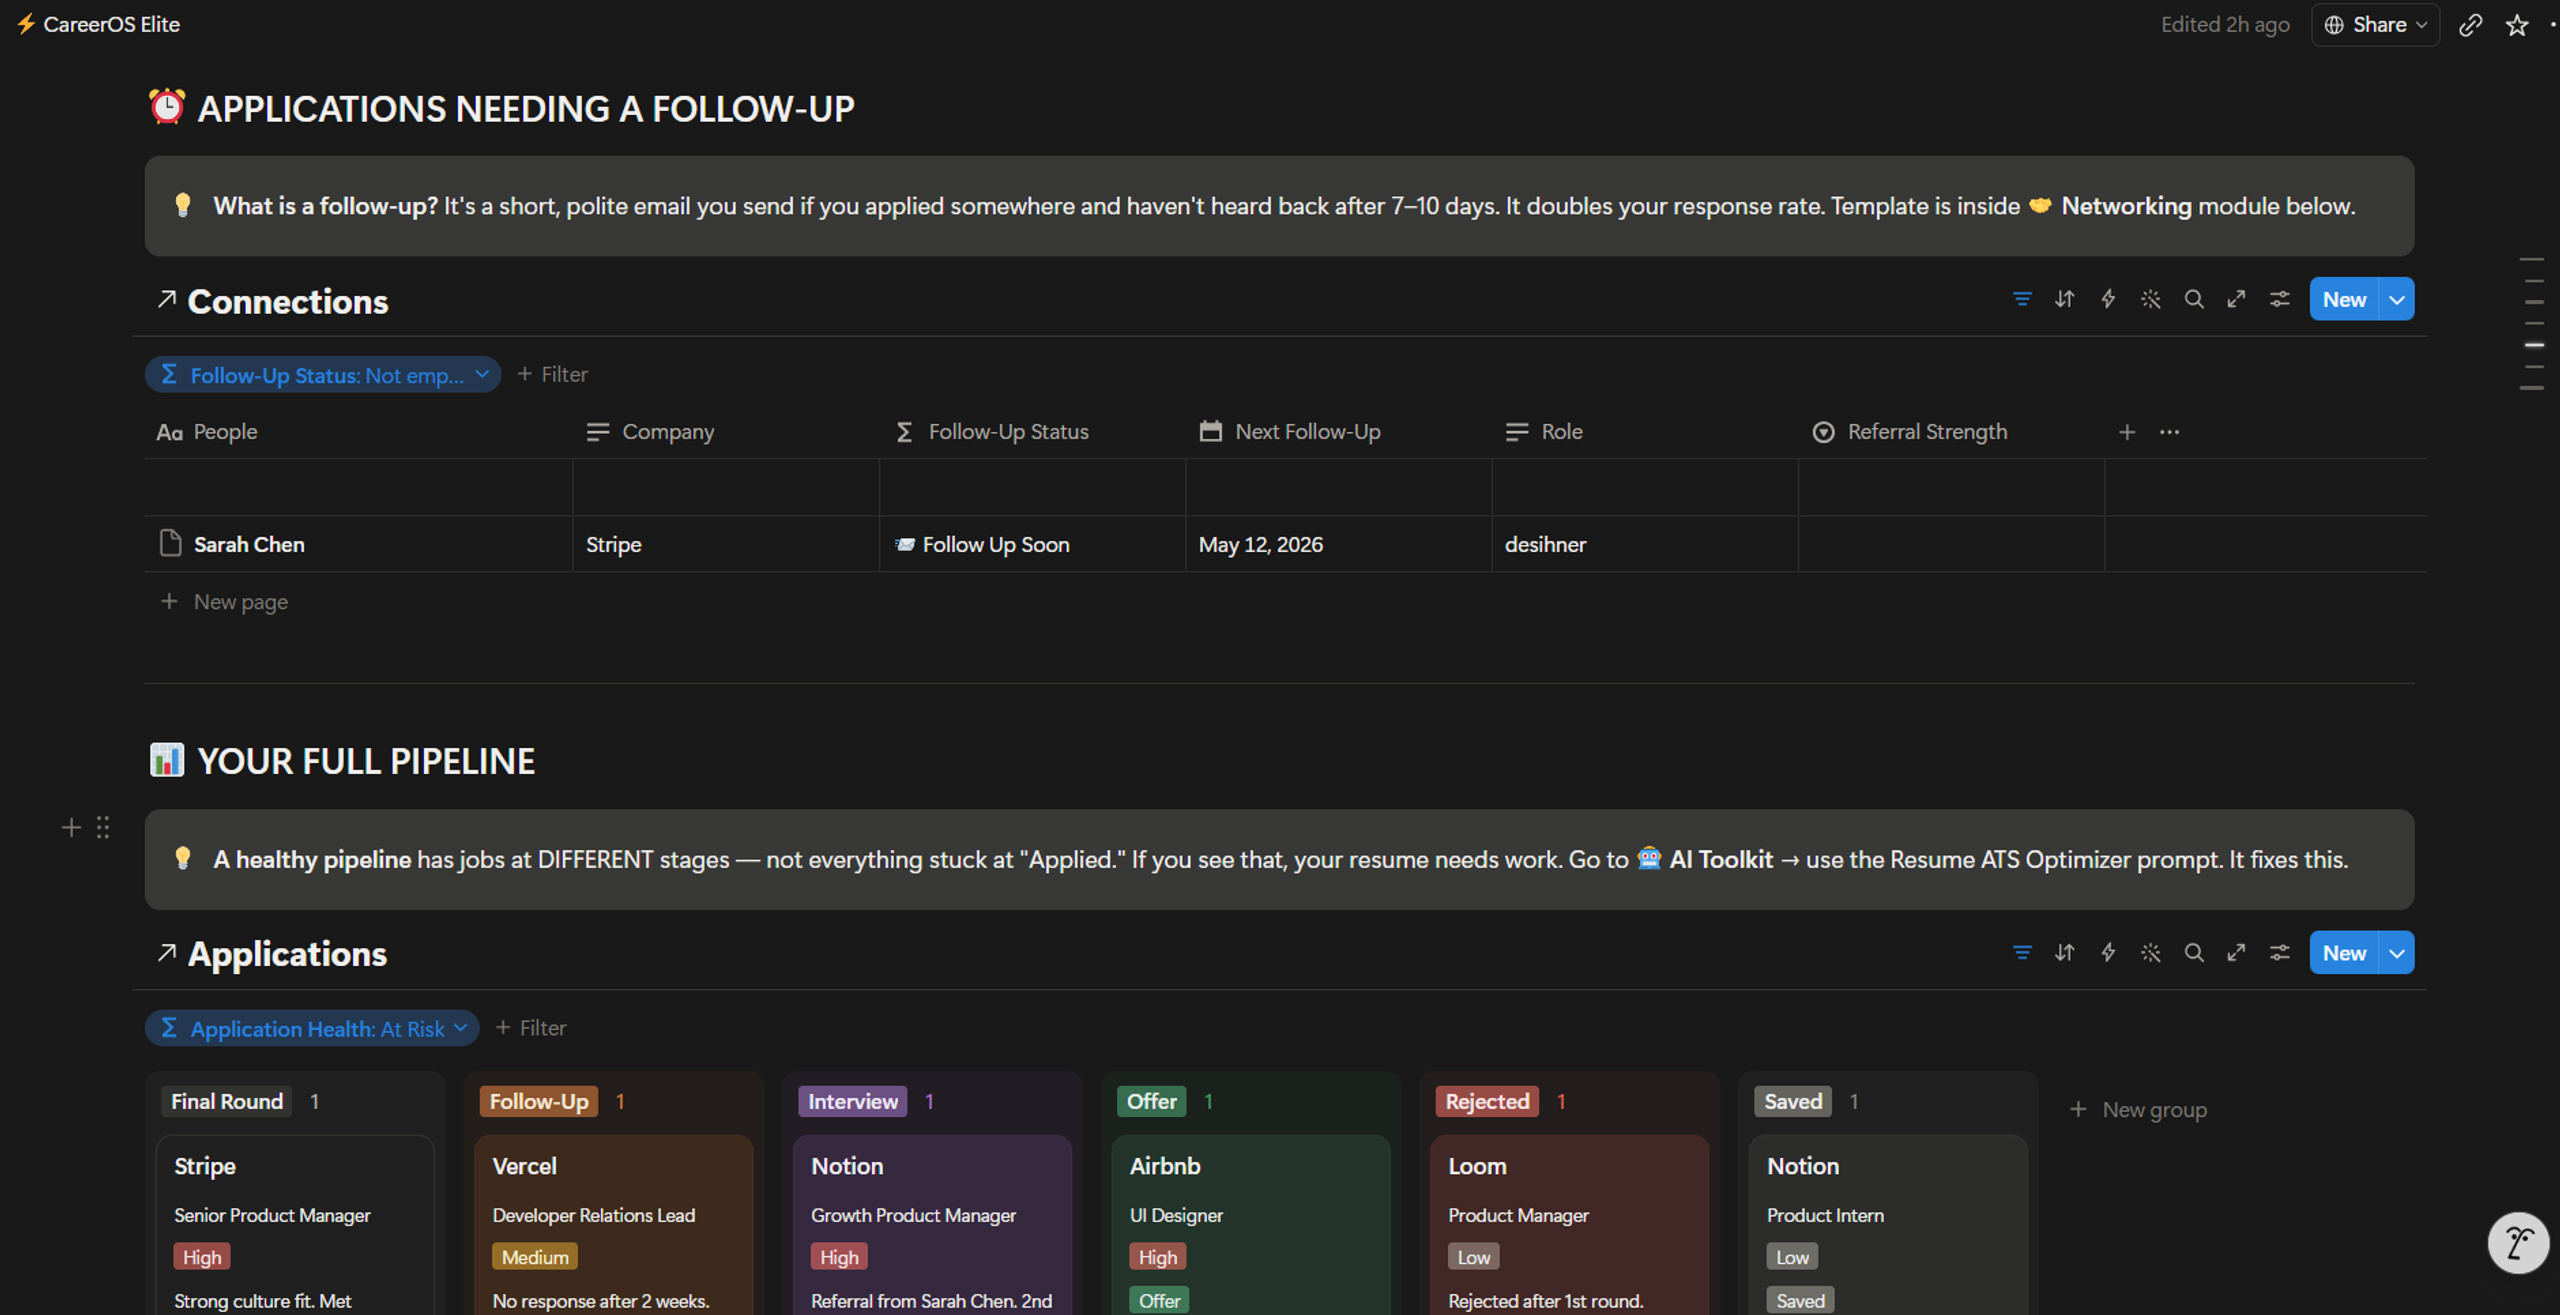Image resolution: width=2560 pixels, height=1315 pixels.
Task: Go to the Networking module link
Action: click(2109, 206)
